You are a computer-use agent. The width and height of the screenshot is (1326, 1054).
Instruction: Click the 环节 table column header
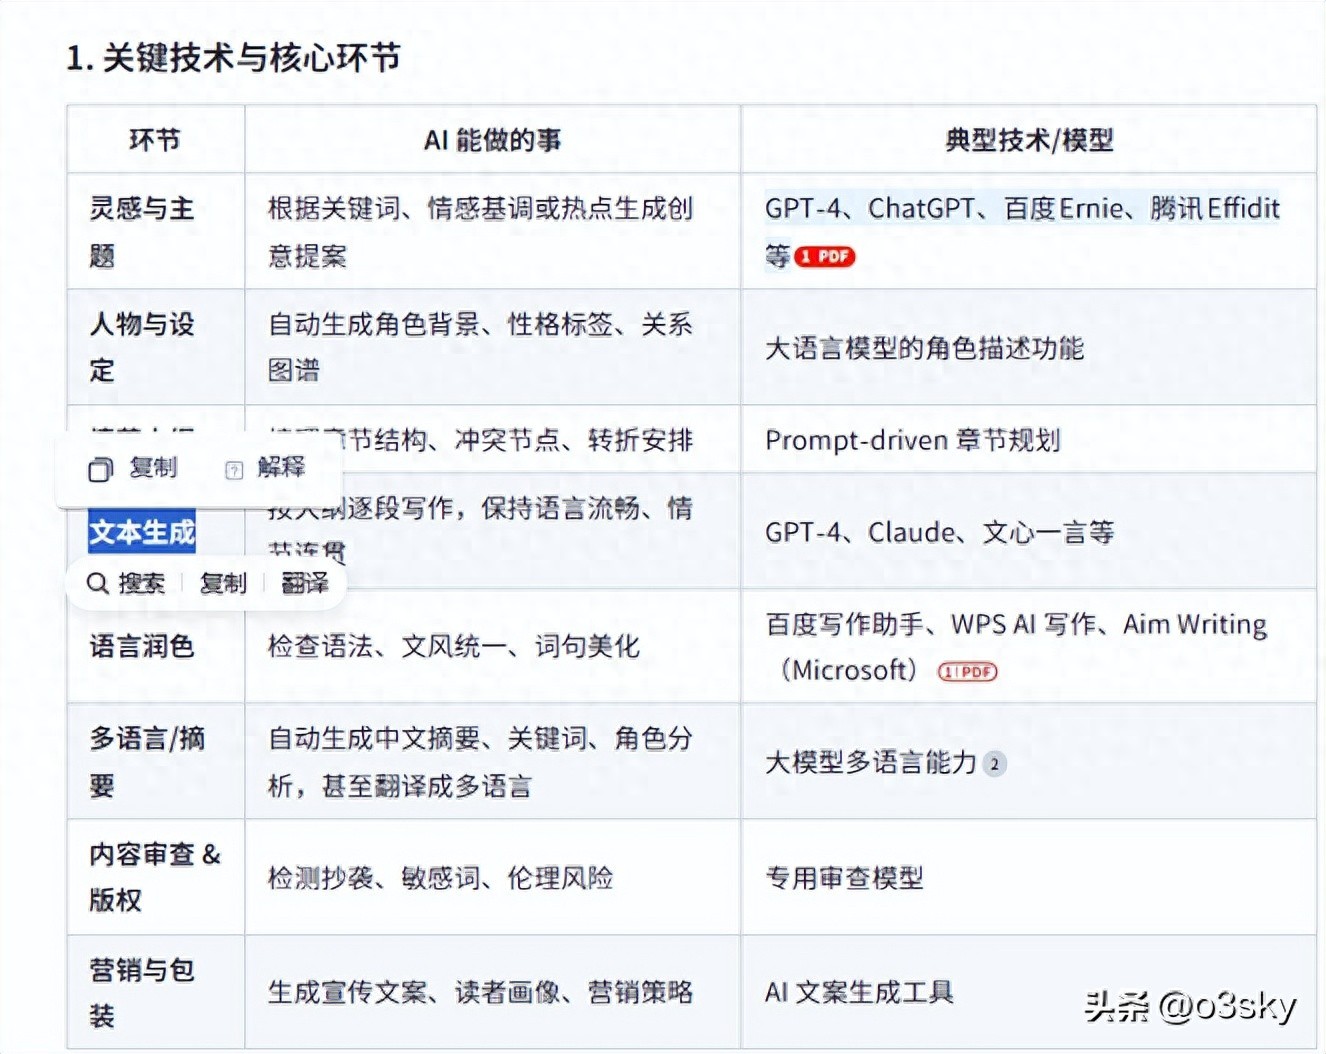coord(155,140)
